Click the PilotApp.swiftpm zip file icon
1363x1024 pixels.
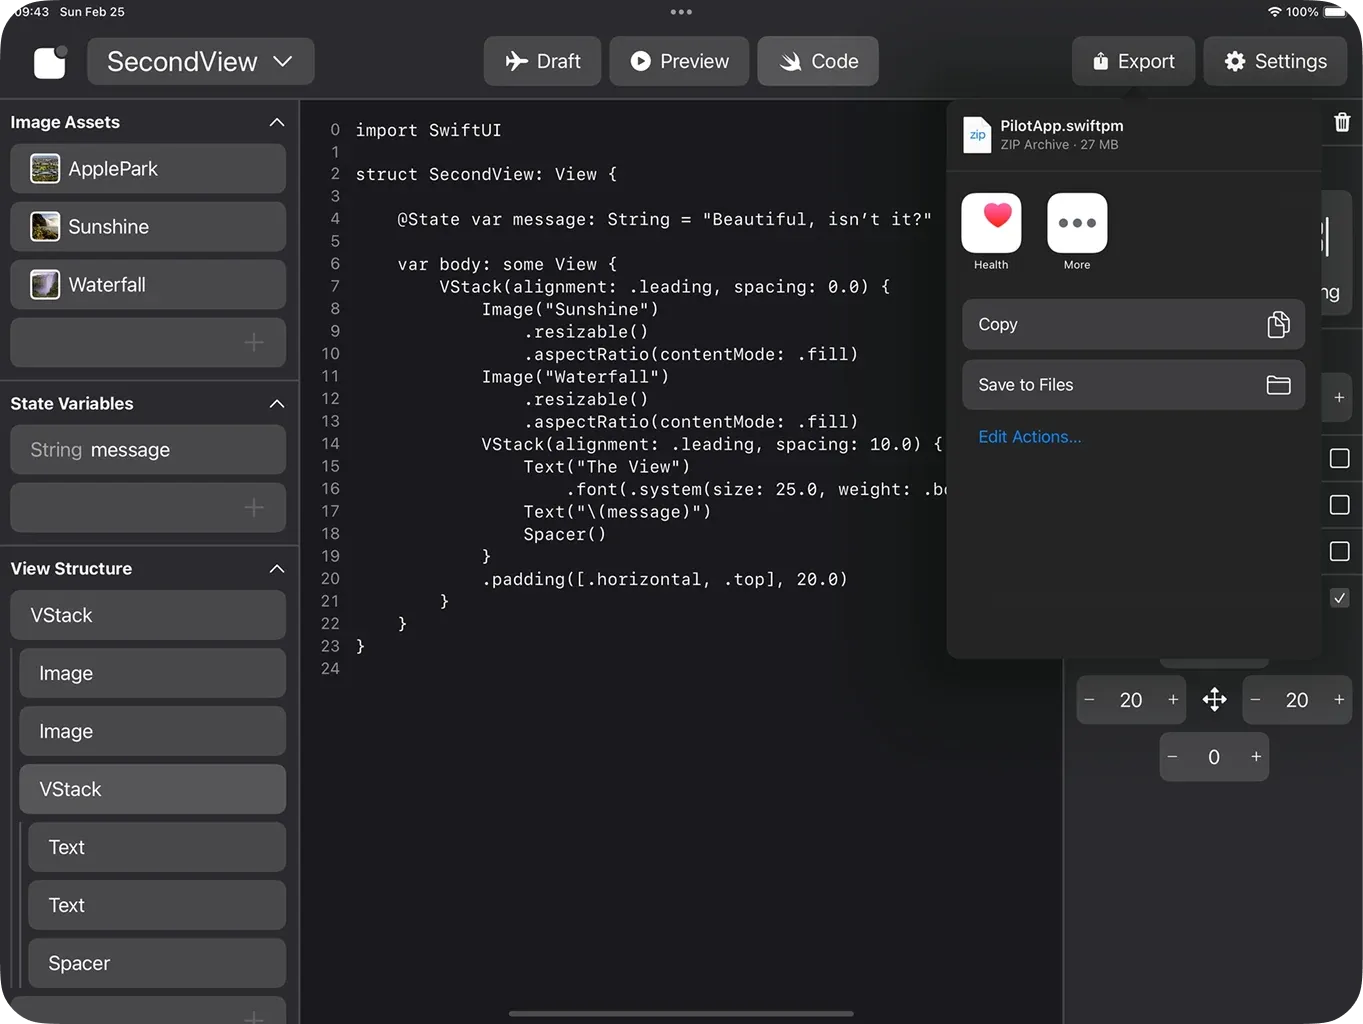(977, 135)
